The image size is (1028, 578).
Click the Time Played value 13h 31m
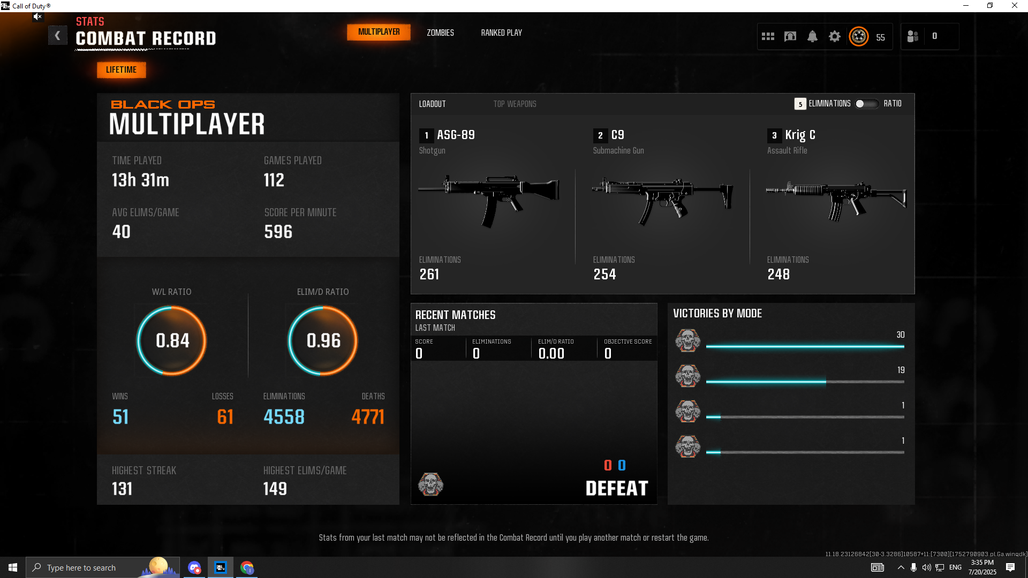(x=140, y=180)
